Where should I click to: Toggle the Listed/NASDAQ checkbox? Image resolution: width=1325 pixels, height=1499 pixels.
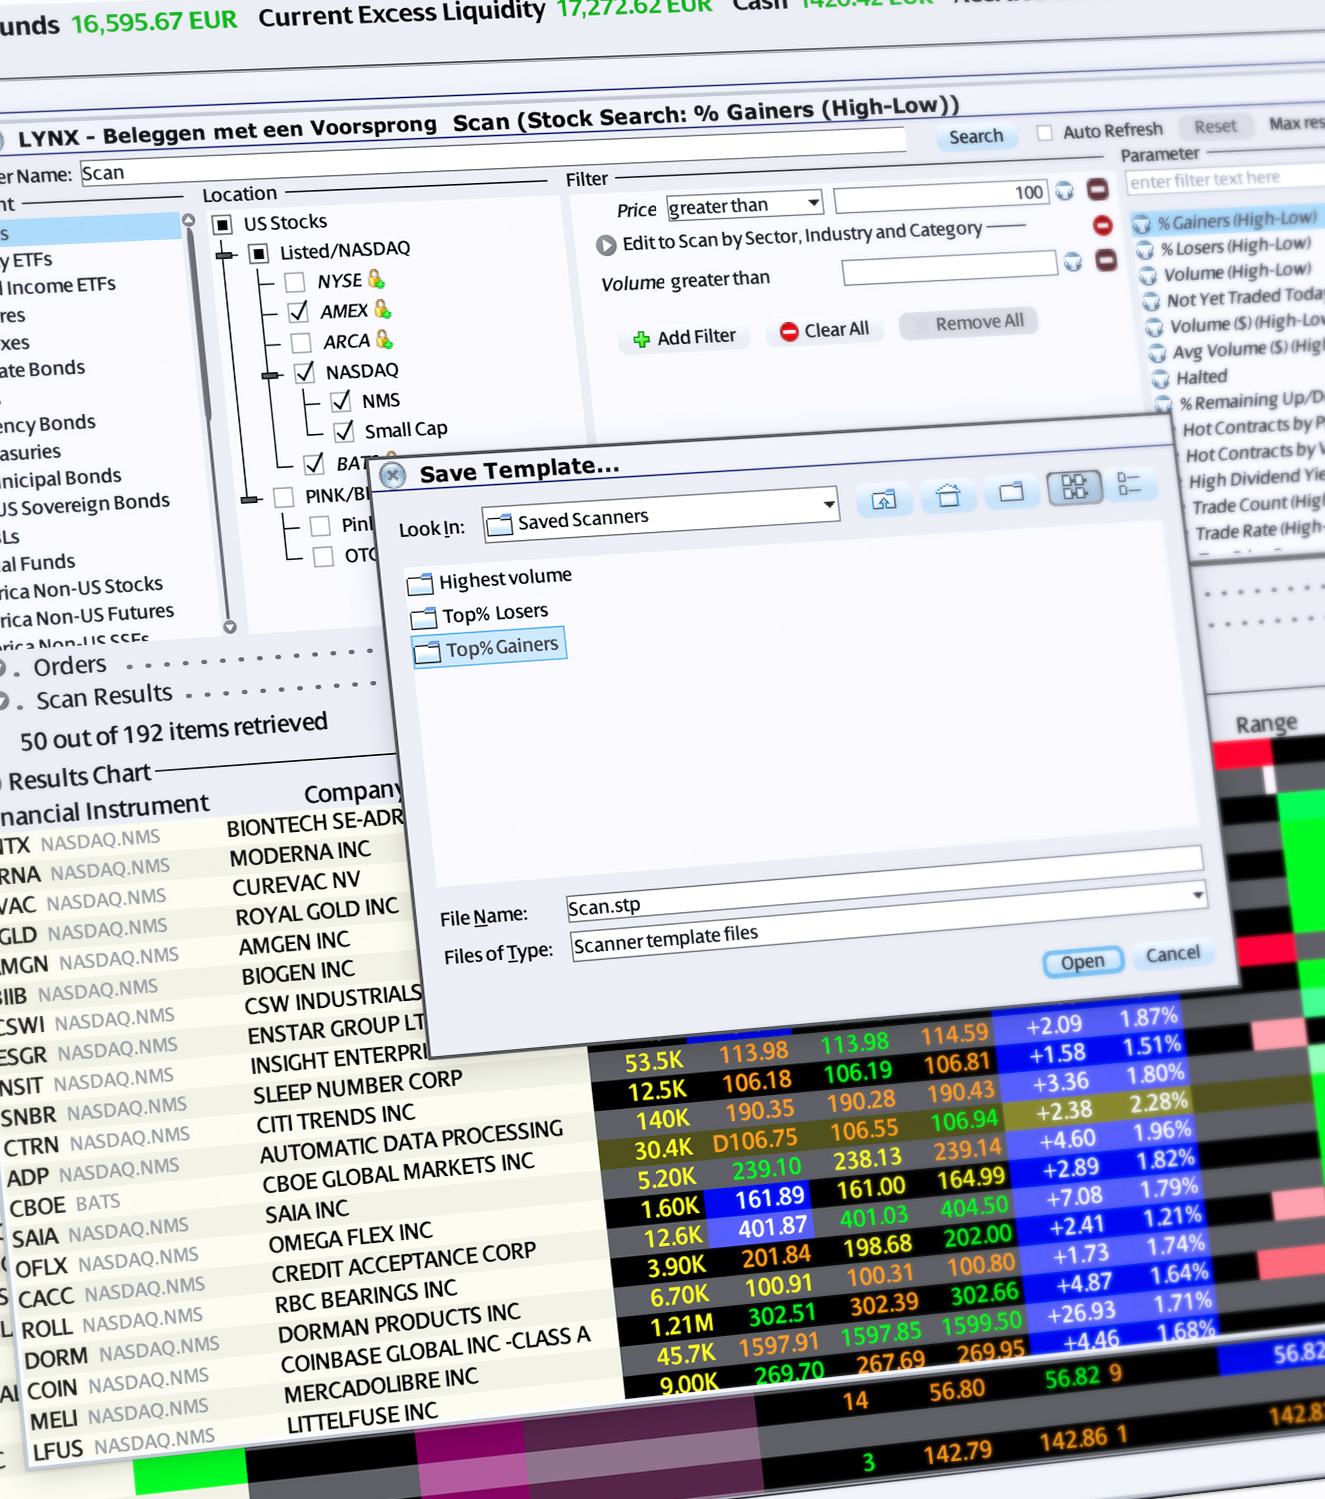click(259, 253)
